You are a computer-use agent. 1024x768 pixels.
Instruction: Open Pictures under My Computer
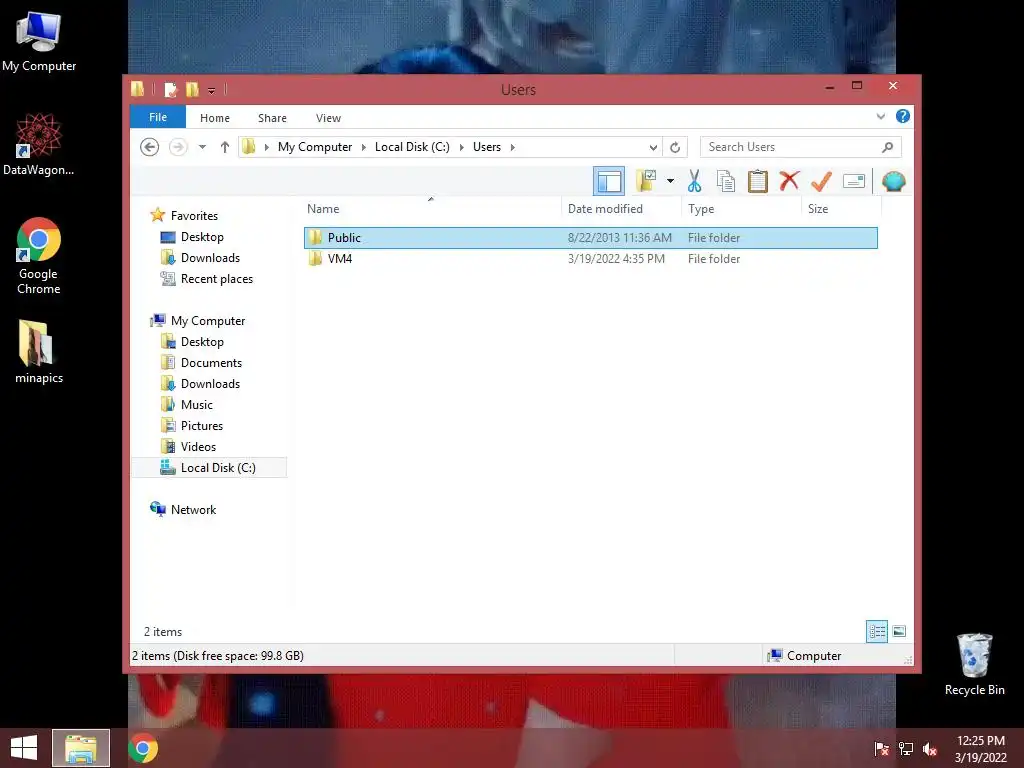[202, 425]
